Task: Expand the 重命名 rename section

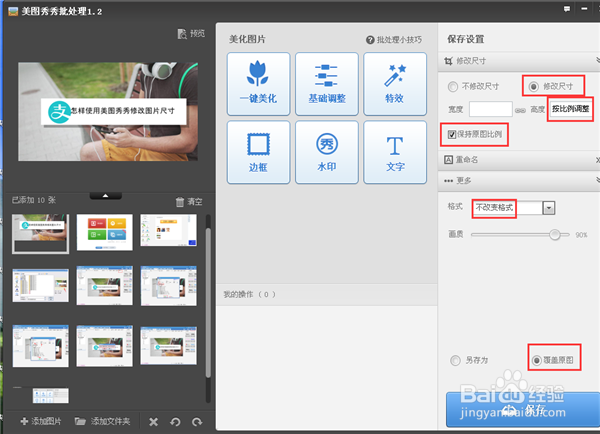Action: tap(519, 160)
